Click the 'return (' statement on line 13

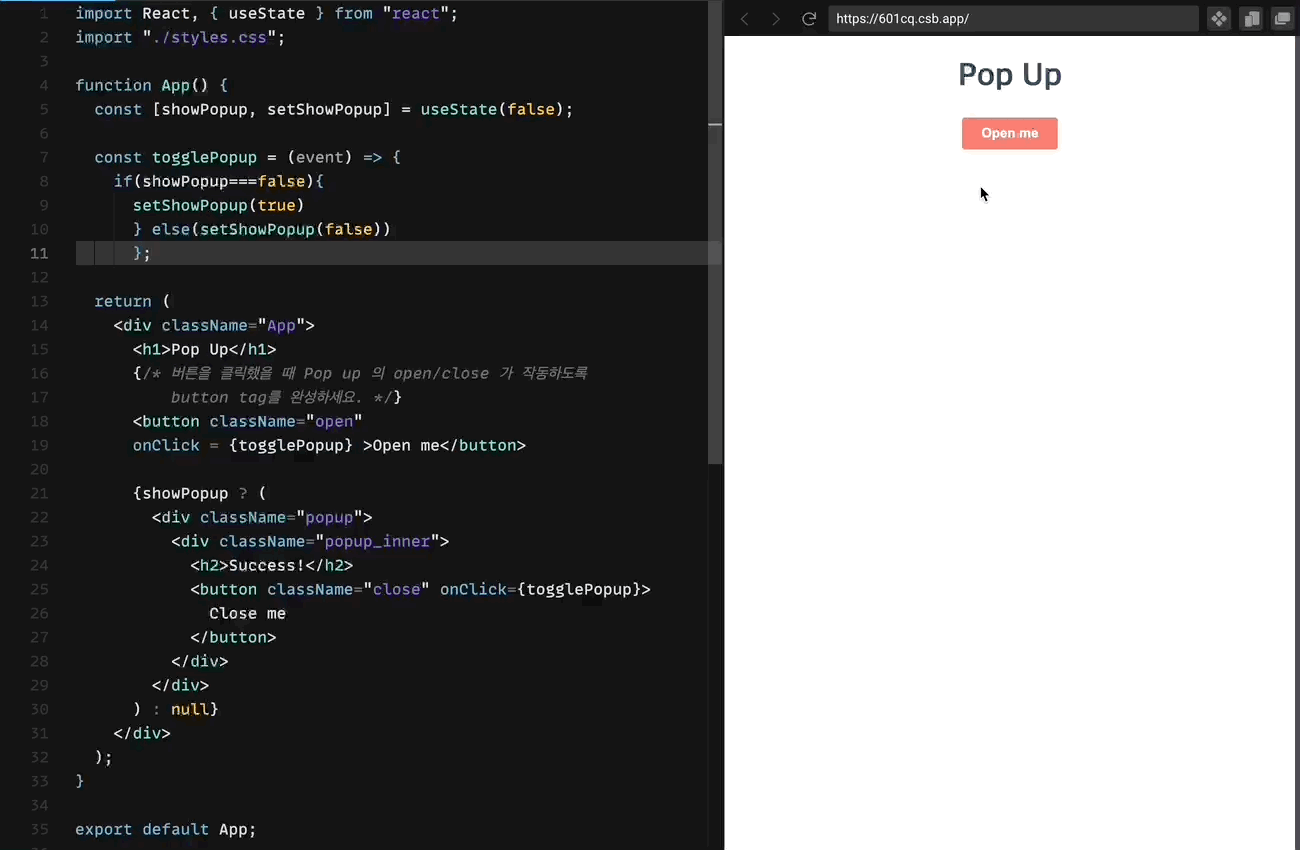tap(132, 301)
